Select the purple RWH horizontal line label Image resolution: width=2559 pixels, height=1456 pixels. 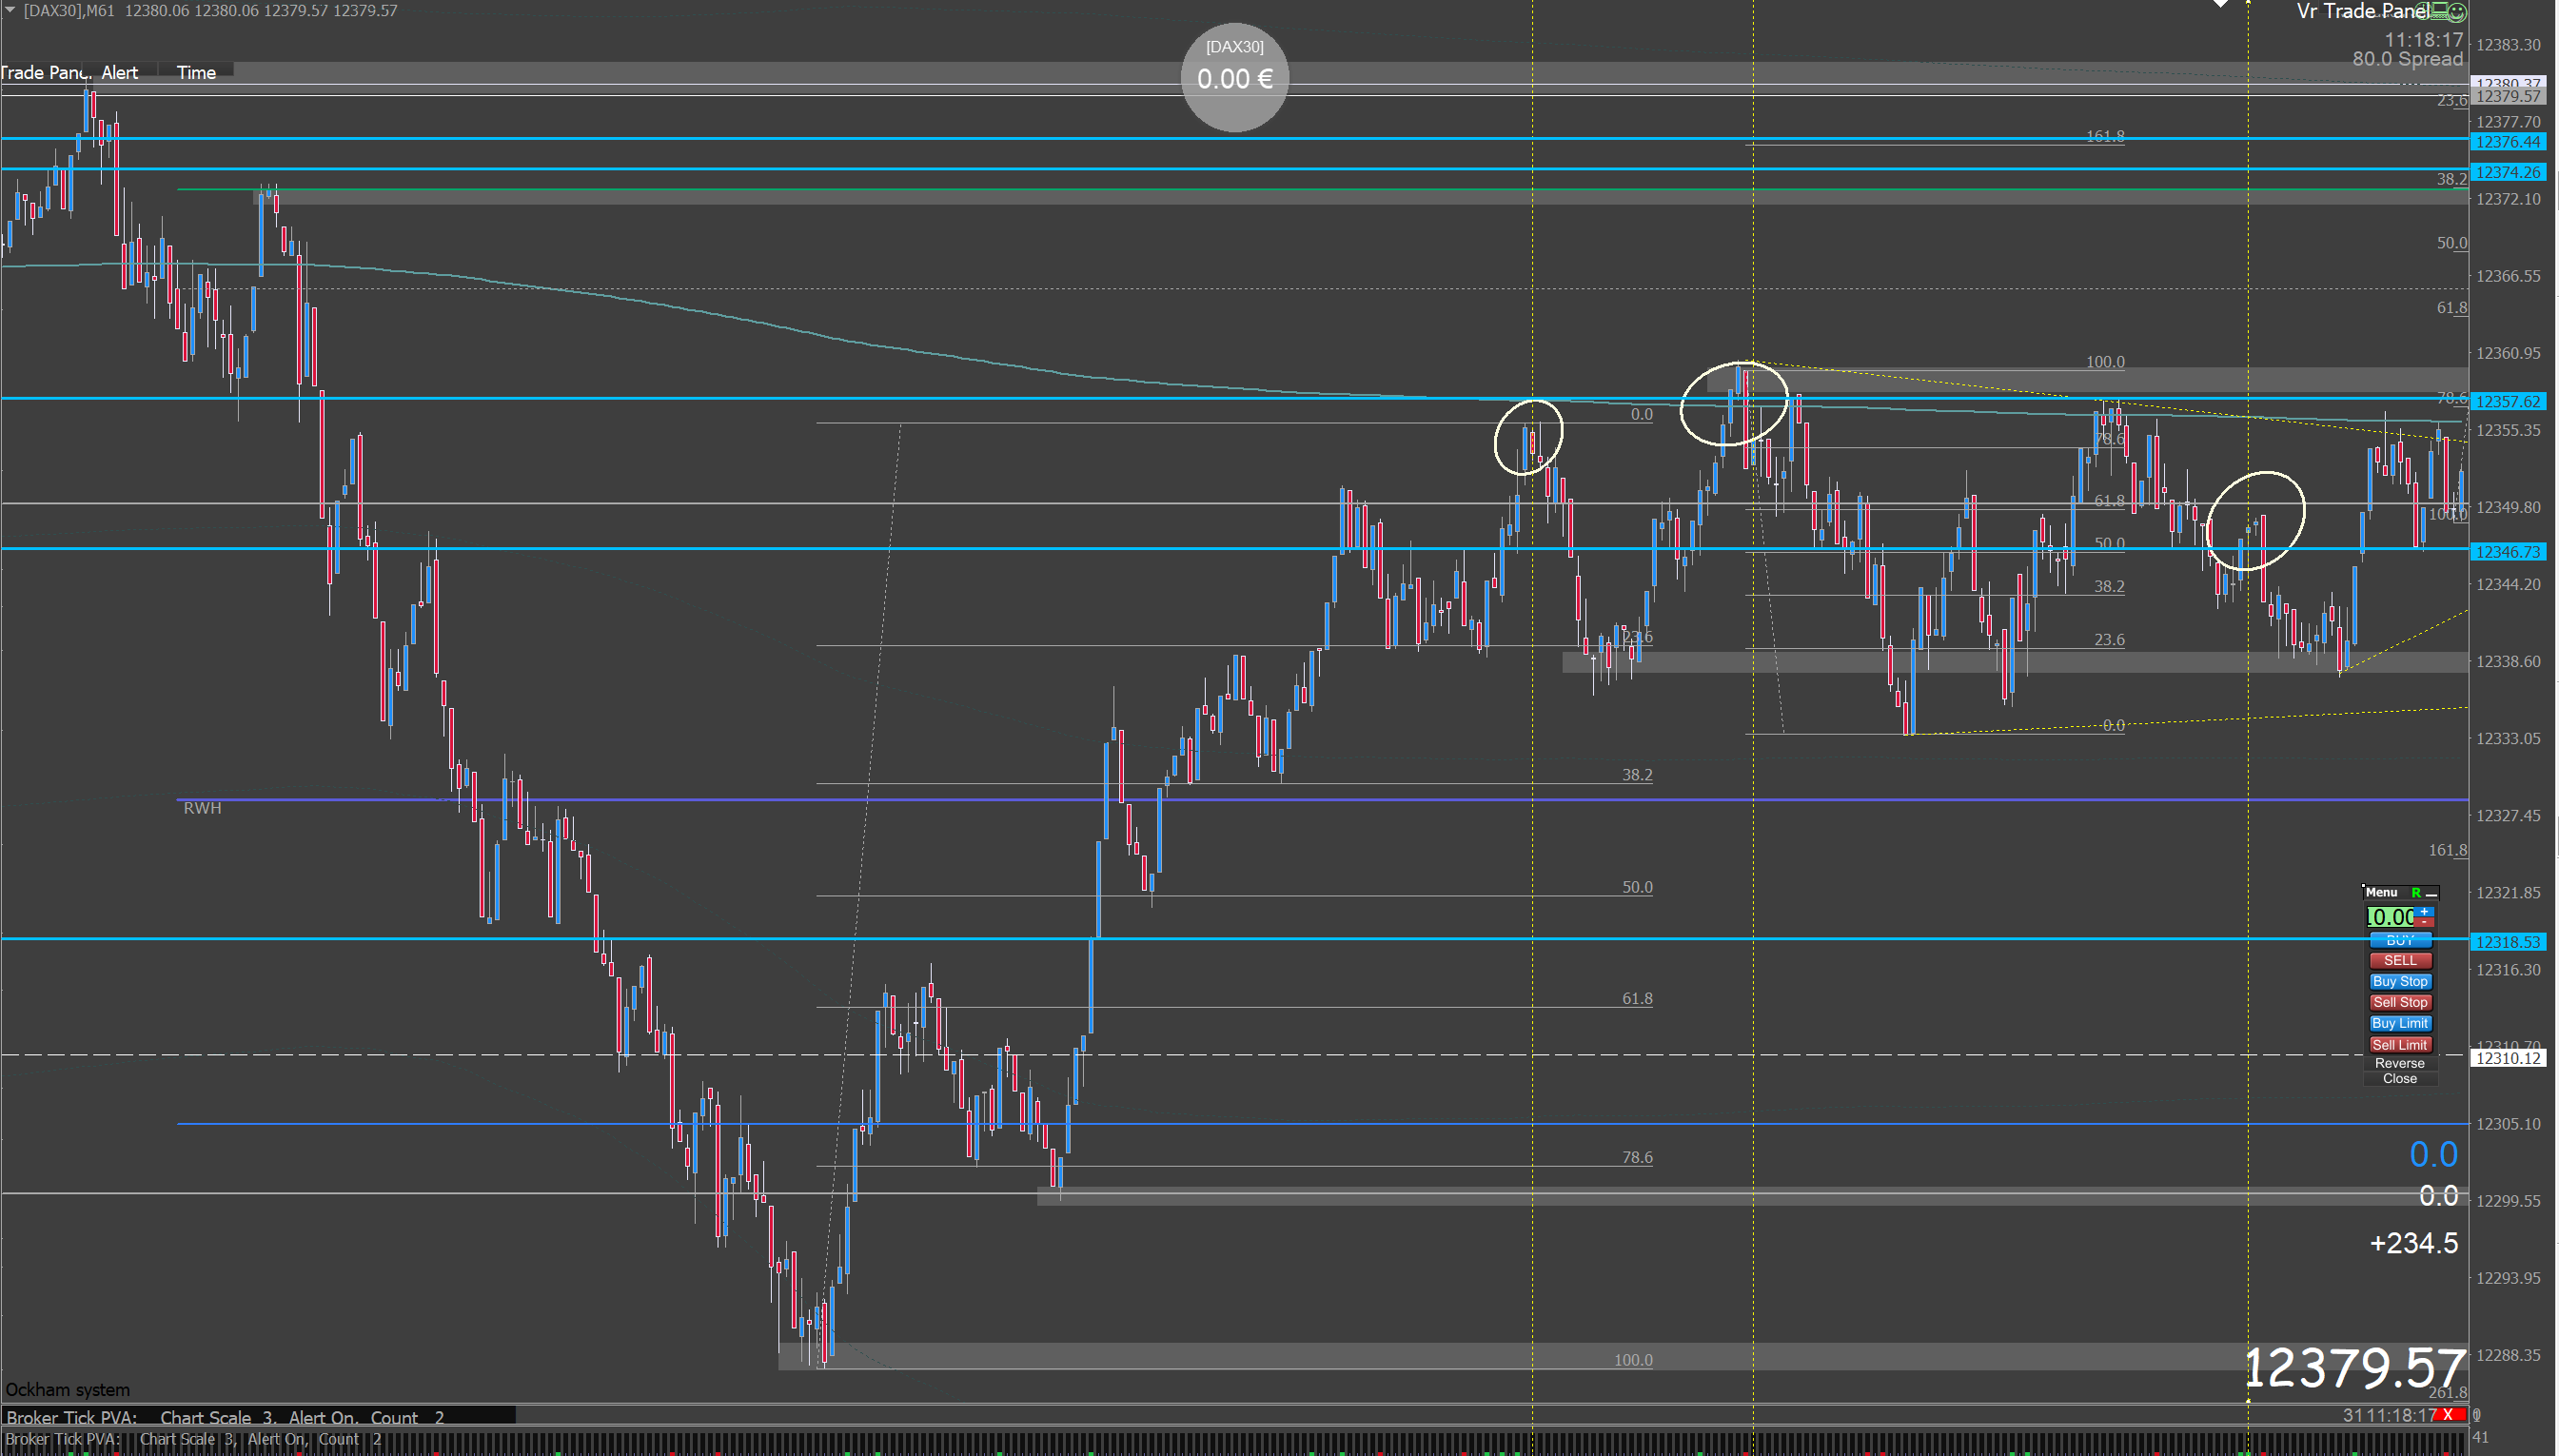(202, 808)
